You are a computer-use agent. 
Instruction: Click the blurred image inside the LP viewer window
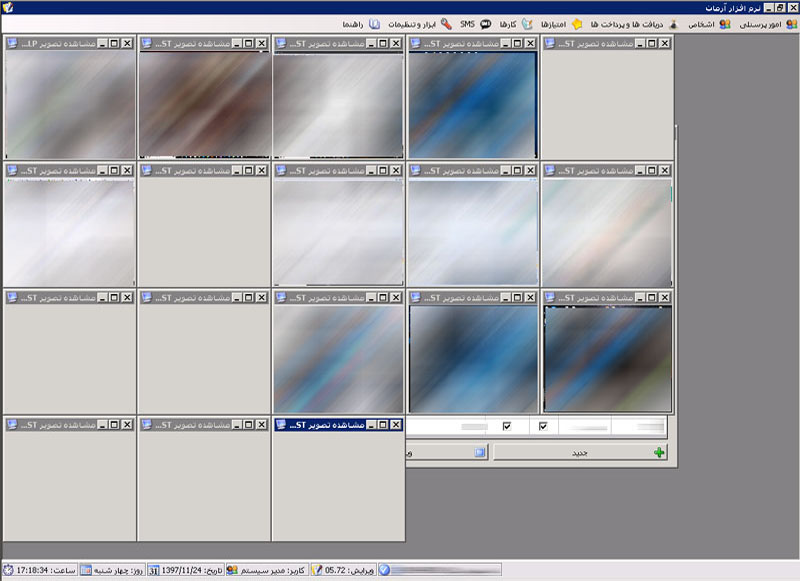pos(70,104)
